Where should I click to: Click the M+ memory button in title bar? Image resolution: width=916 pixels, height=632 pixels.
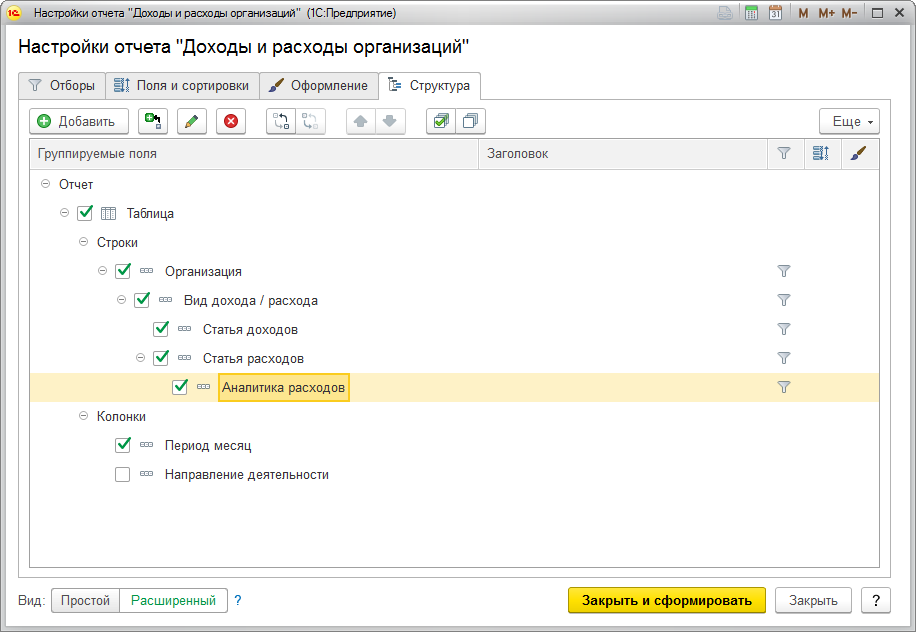[x=826, y=13]
